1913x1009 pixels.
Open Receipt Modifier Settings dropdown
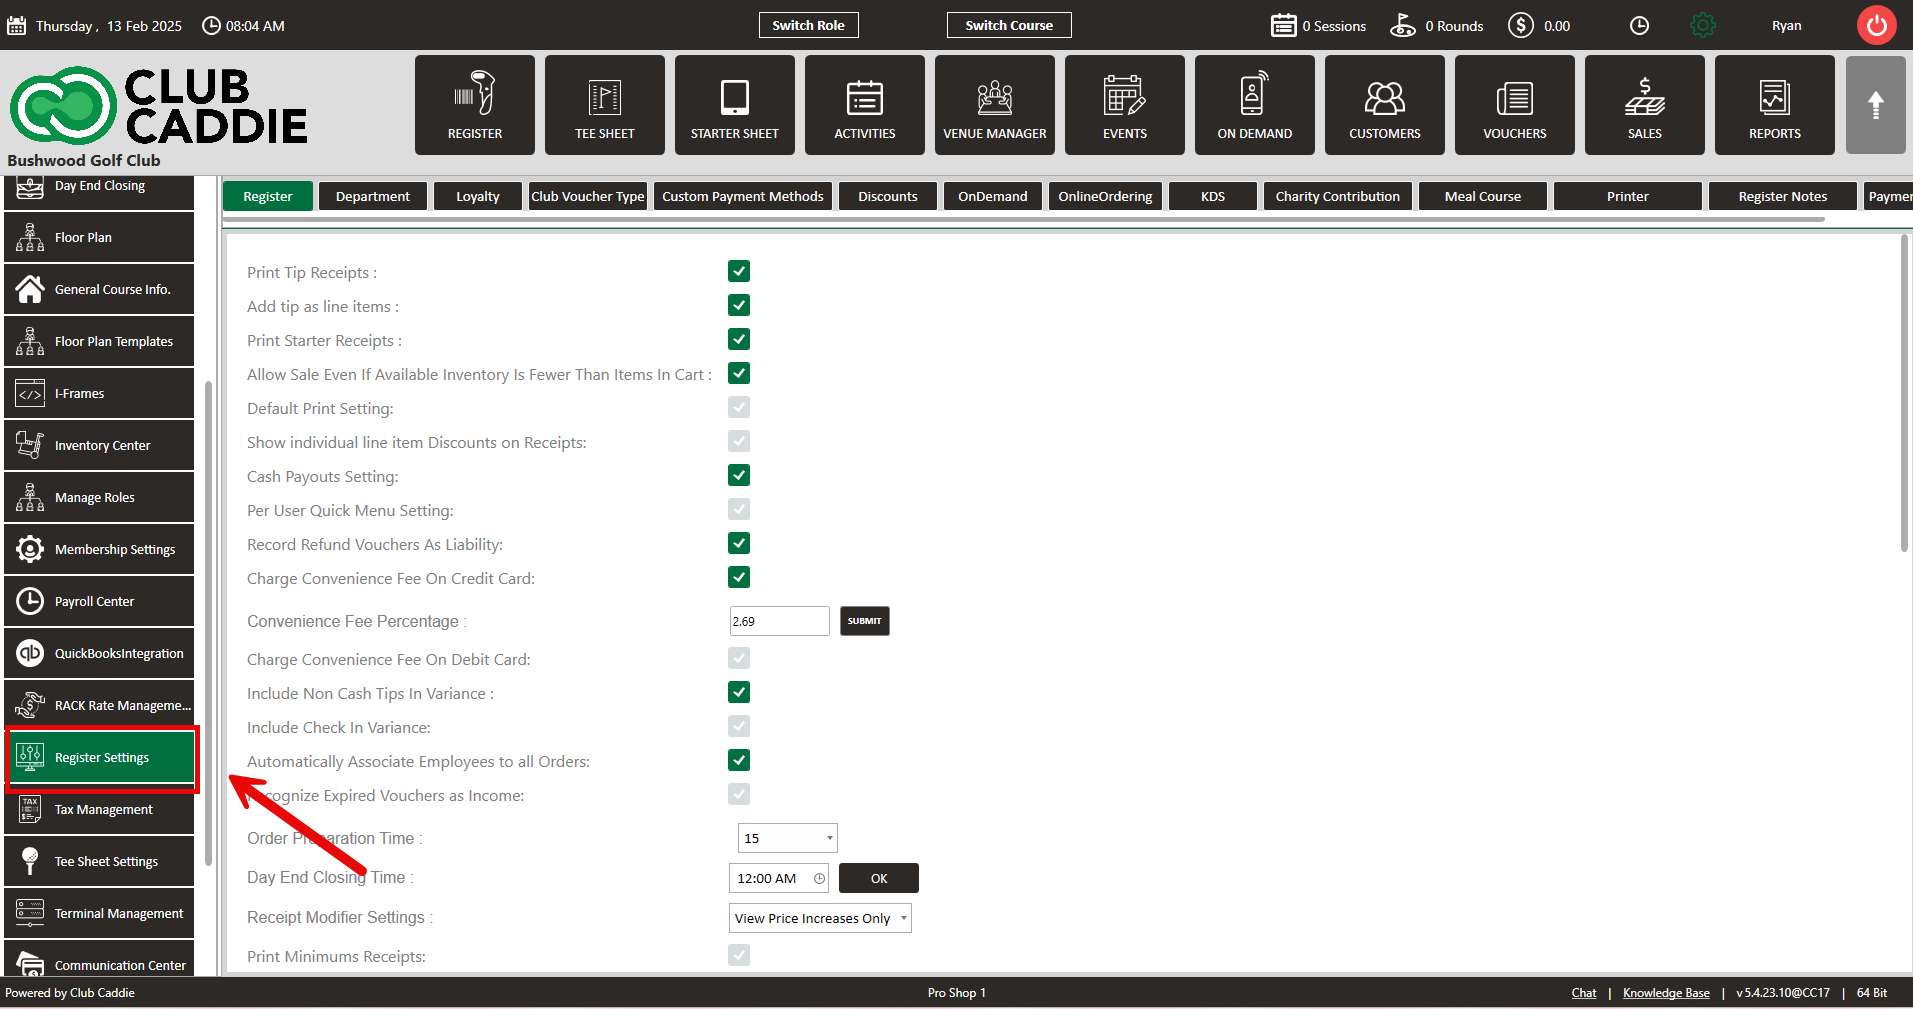[820, 918]
